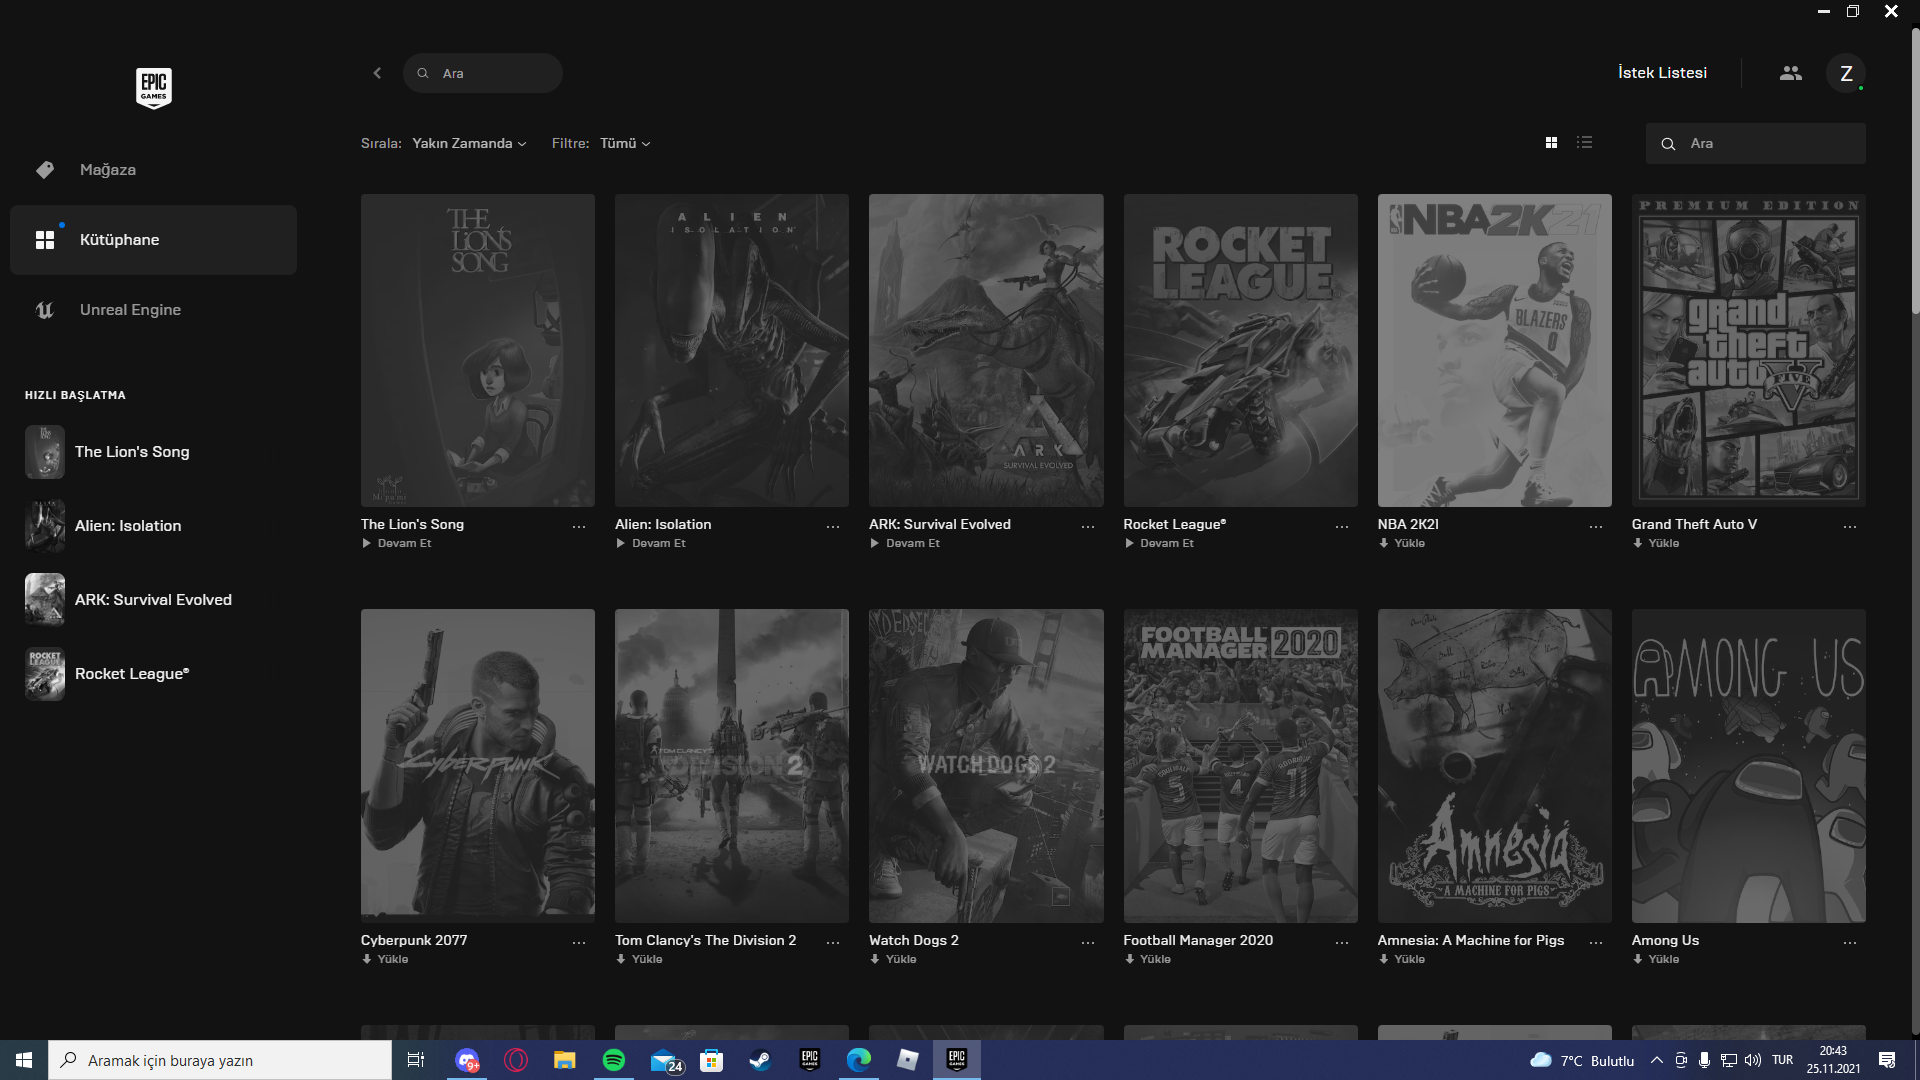
Task: Click the library search field
Action: (x=1756, y=143)
